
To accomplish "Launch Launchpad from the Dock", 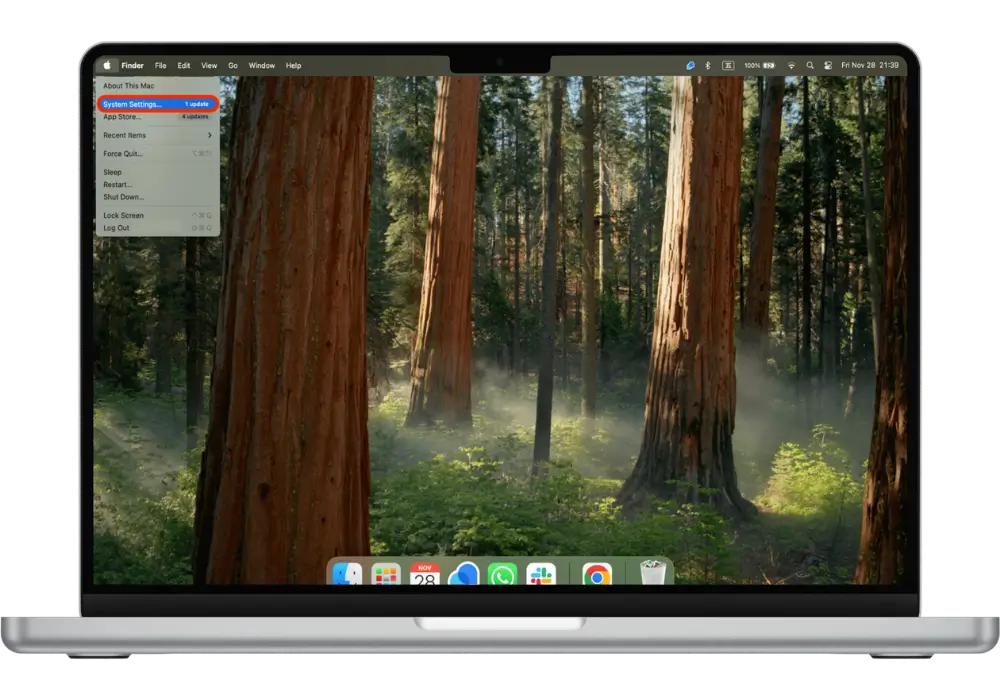I will pos(385,575).
